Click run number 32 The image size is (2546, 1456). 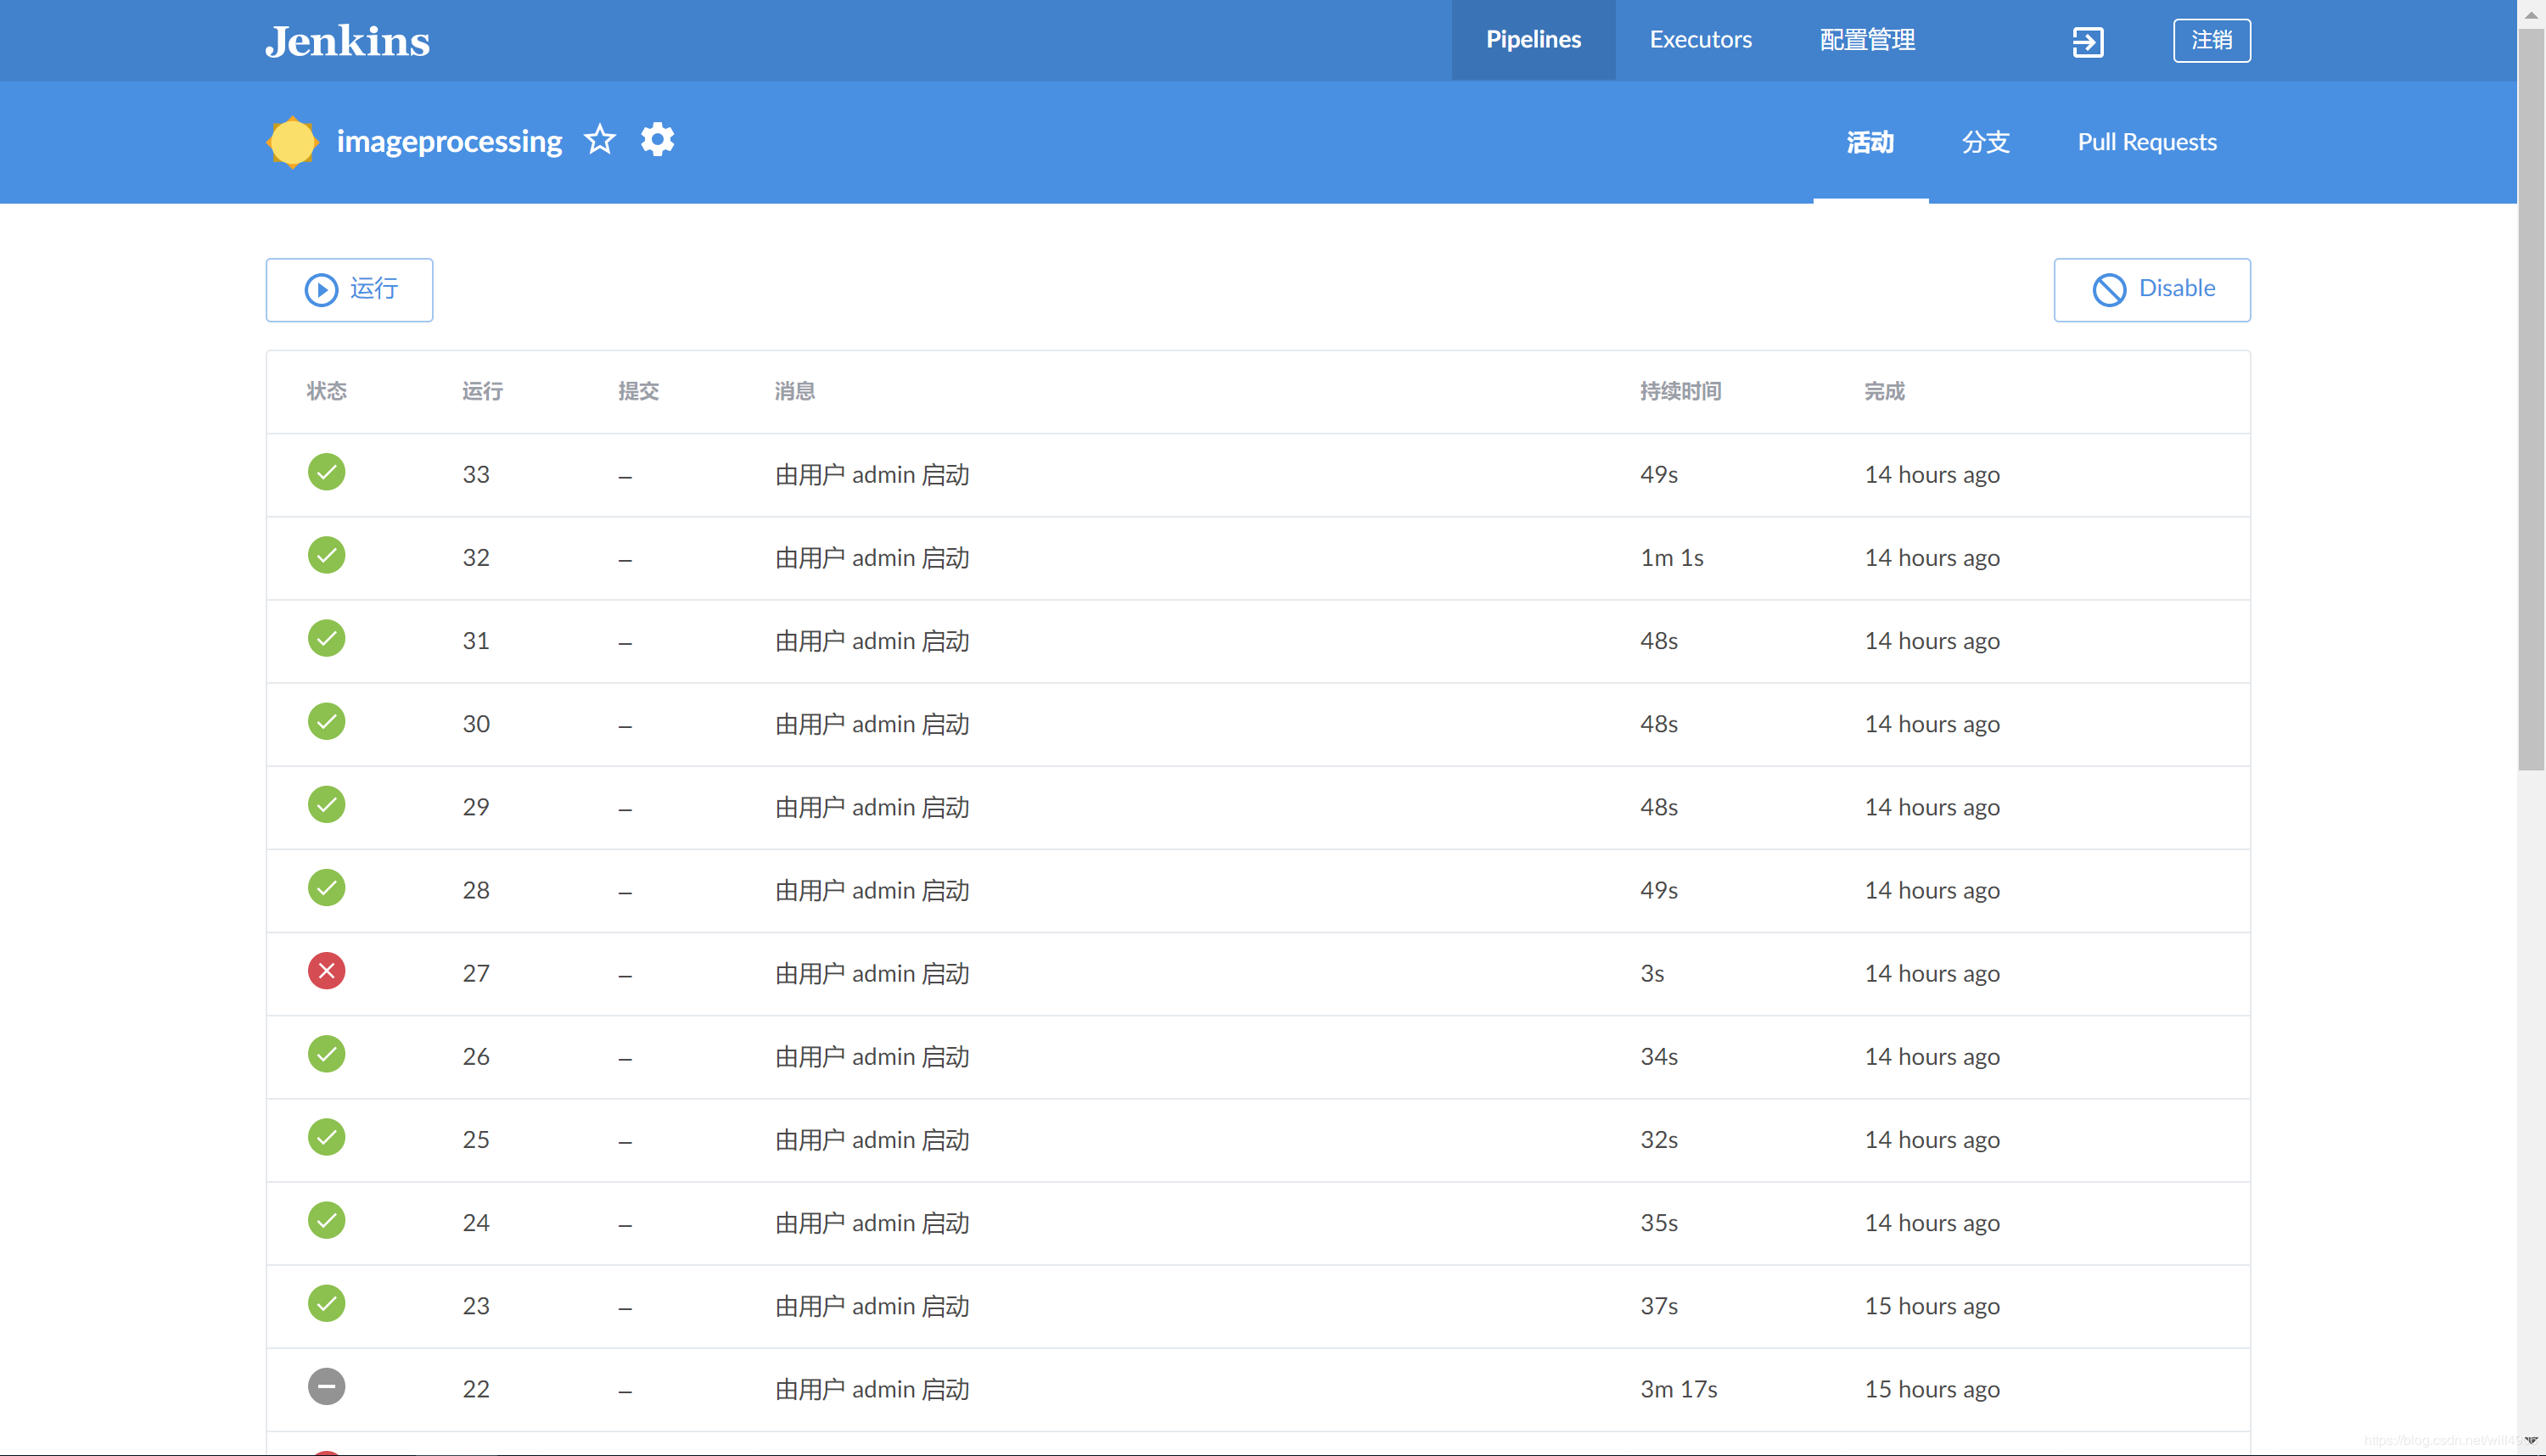[x=476, y=557]
